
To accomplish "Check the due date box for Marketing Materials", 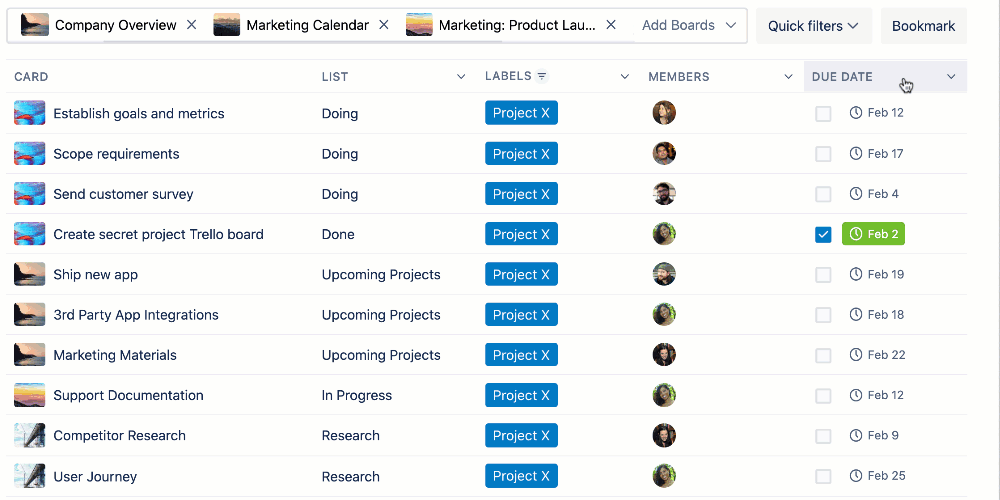I will (x=823, y=355).
